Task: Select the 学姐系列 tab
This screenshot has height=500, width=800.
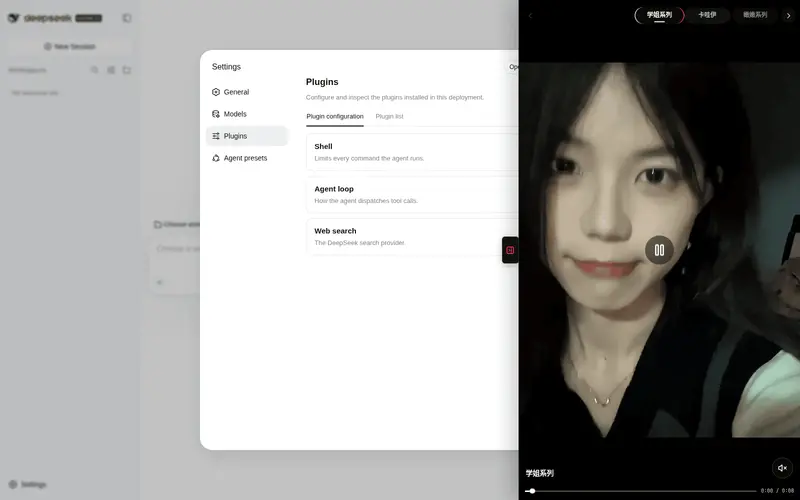Action: click(659, 15)
